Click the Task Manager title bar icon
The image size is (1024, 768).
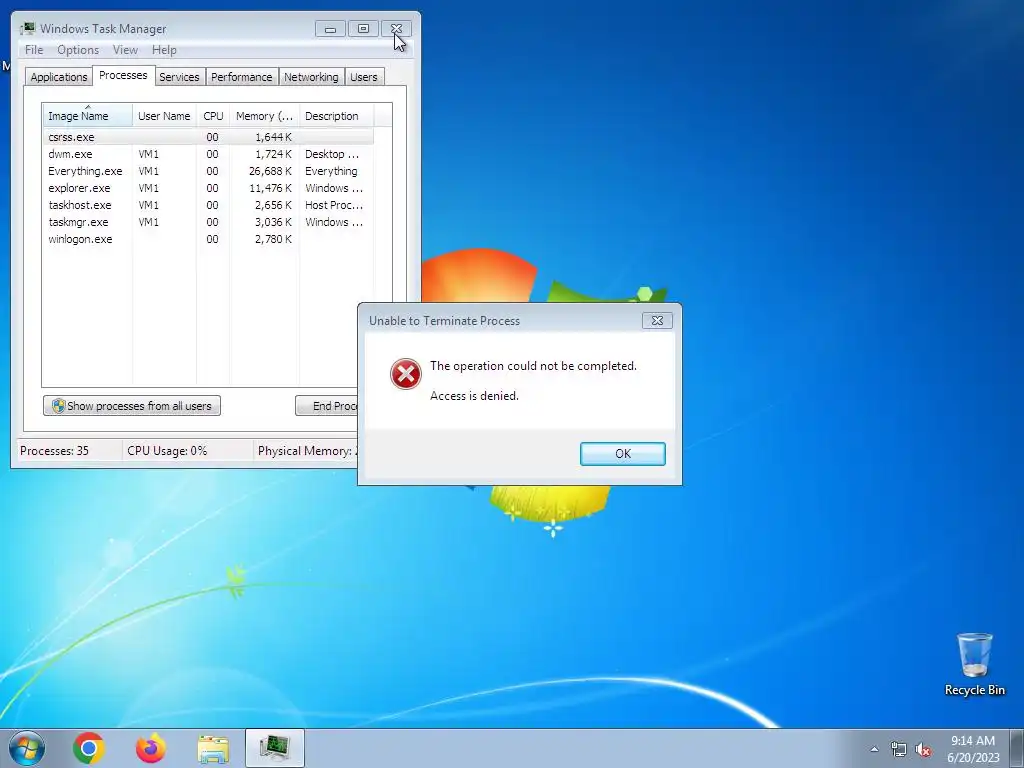27,29
